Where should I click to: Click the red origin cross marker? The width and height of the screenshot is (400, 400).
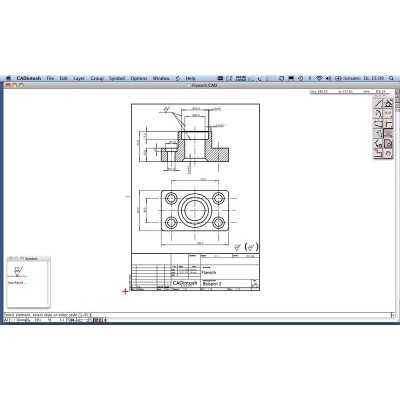point(125,292)
